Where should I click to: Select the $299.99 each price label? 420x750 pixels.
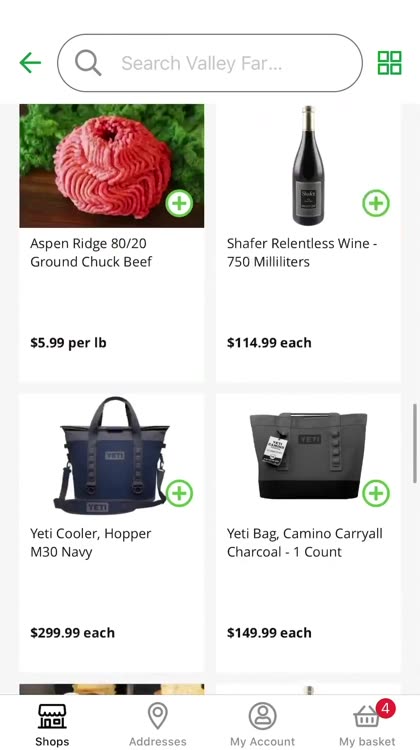coord(73,633)
